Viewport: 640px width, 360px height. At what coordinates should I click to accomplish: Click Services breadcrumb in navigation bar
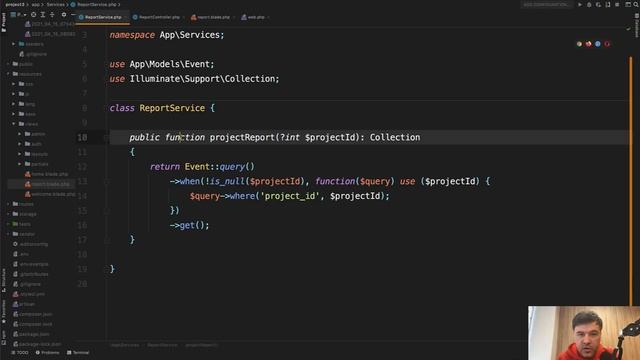(x=56, y=4)
